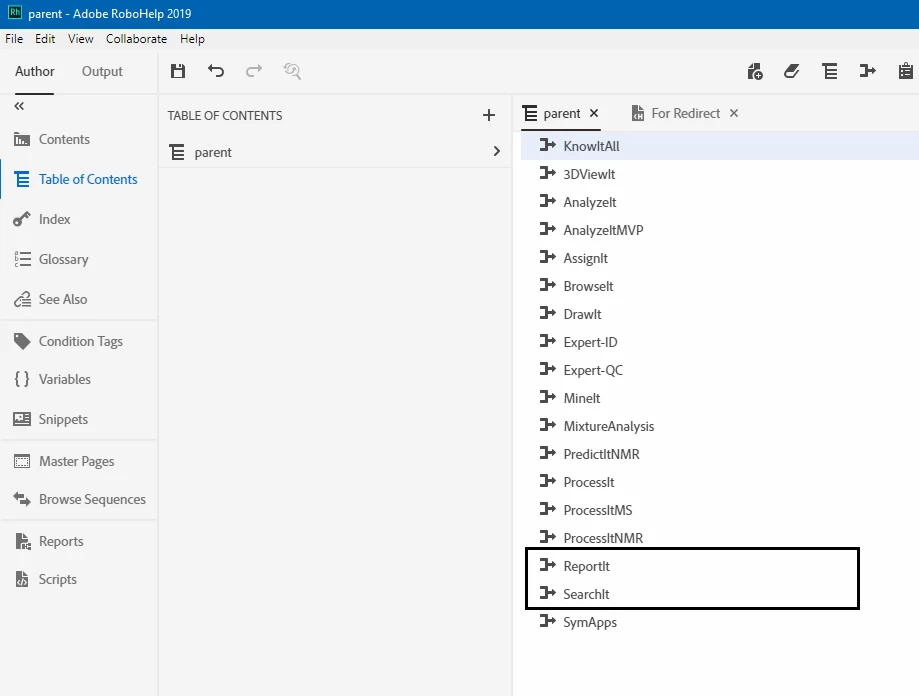Select the SymApps TOC entry

(720, 622)
